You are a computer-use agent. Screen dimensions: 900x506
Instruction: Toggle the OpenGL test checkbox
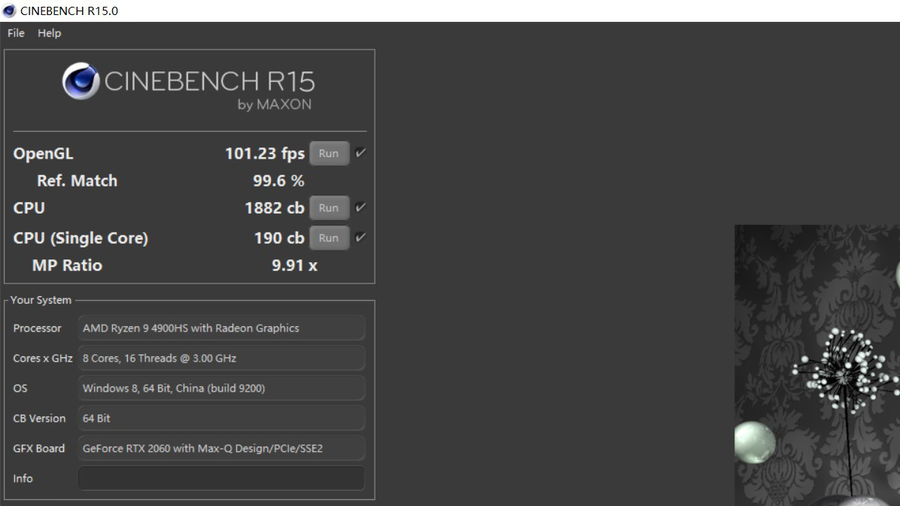(360, 153)
